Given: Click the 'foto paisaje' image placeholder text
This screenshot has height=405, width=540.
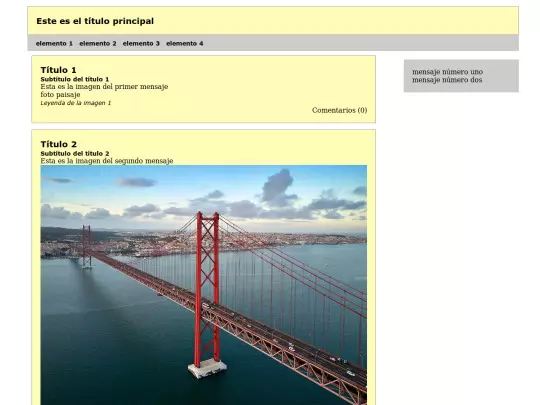Looking at the screenshot, I should pos(60,94).
